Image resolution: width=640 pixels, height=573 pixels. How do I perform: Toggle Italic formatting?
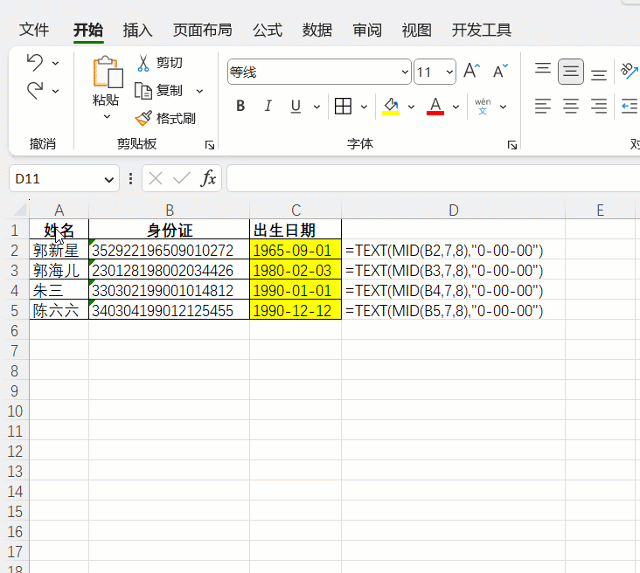coord(267,106)
